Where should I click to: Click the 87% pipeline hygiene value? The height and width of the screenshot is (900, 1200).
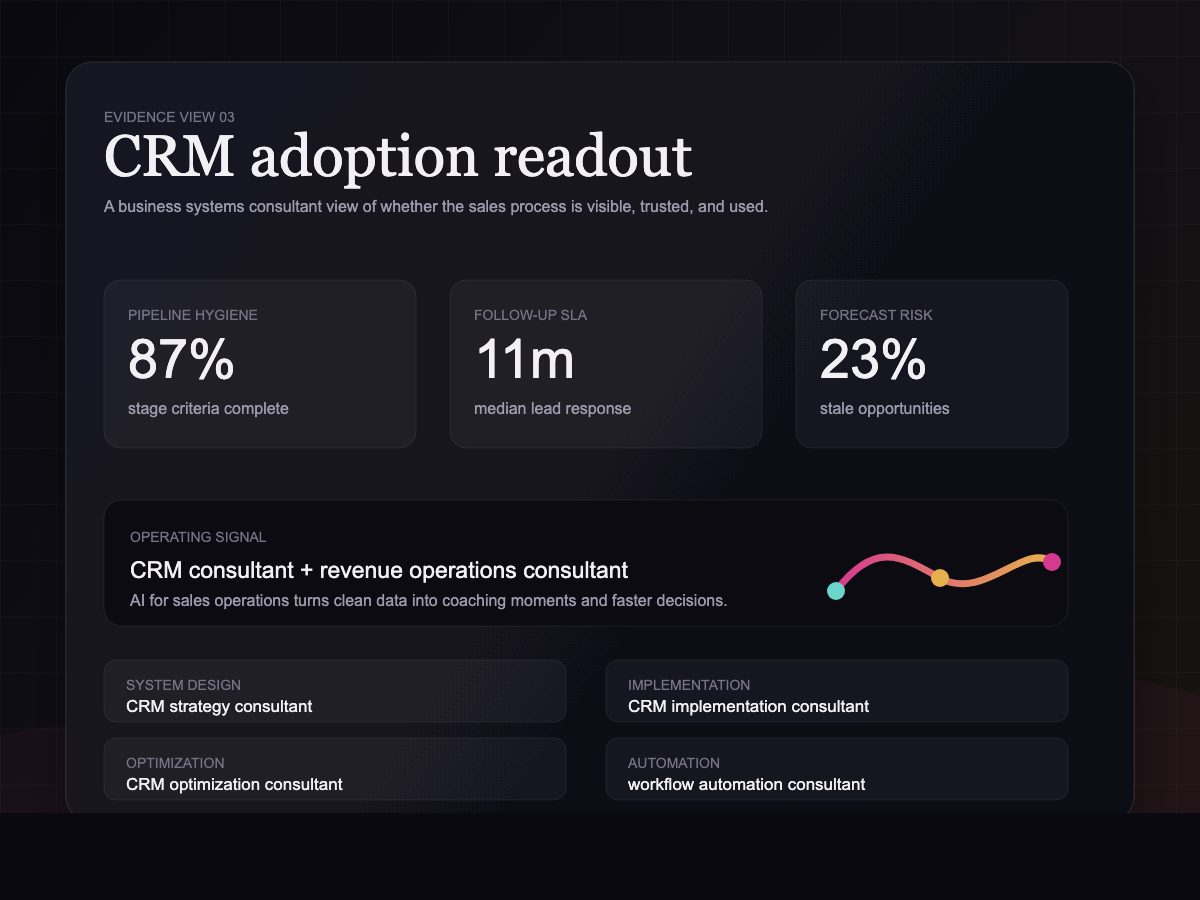(x=181, y=360)
